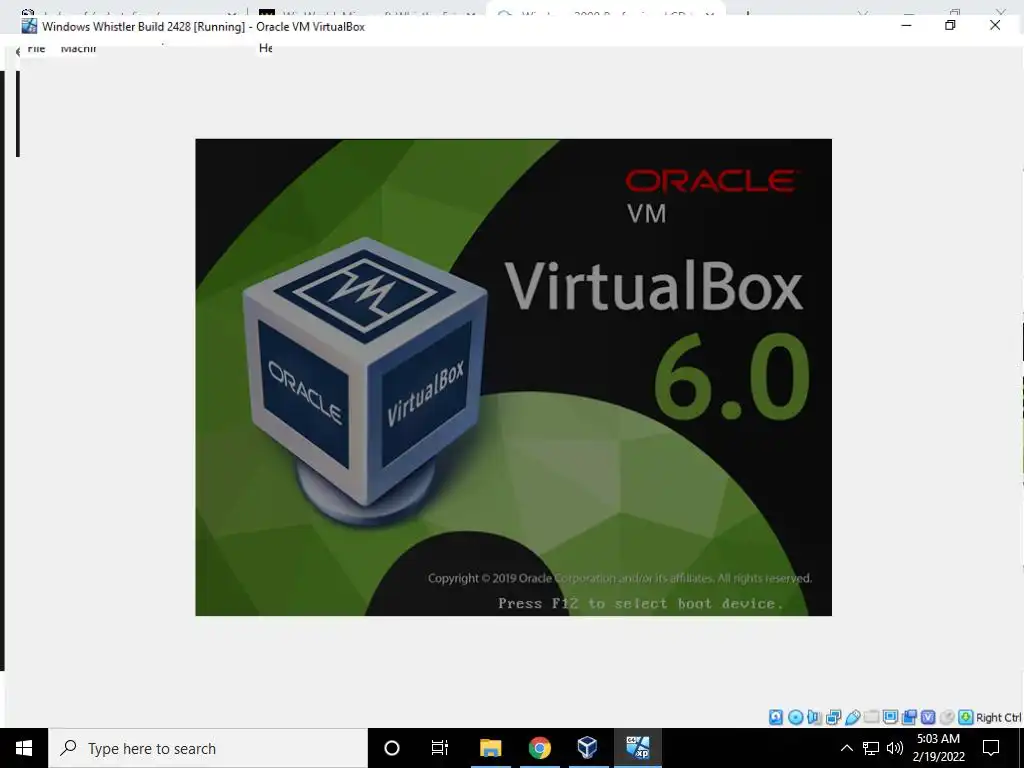
Task: Restore down the VirtualBox VM window
Action: click(950, 25)
